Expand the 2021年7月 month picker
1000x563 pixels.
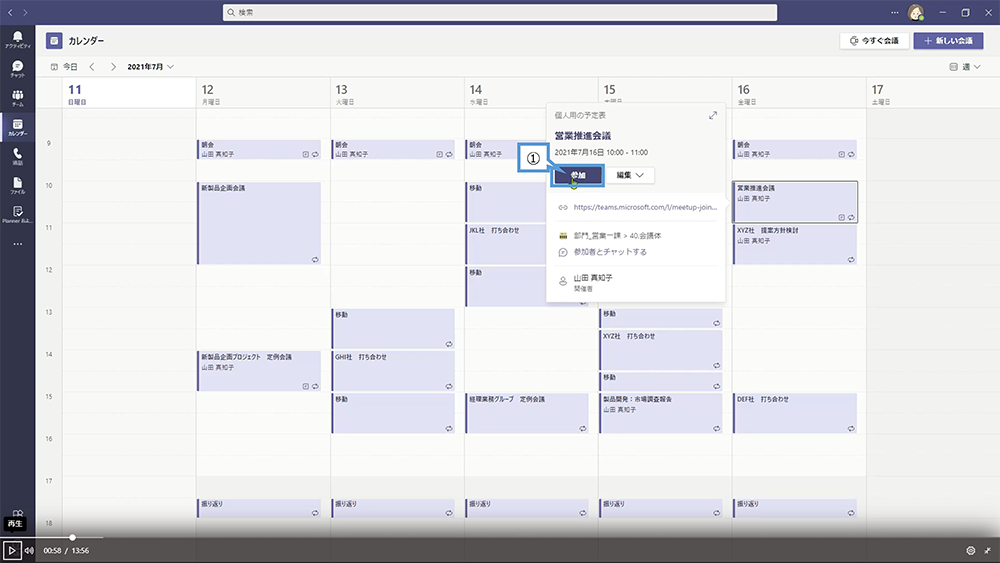click(x=150, y=67)
